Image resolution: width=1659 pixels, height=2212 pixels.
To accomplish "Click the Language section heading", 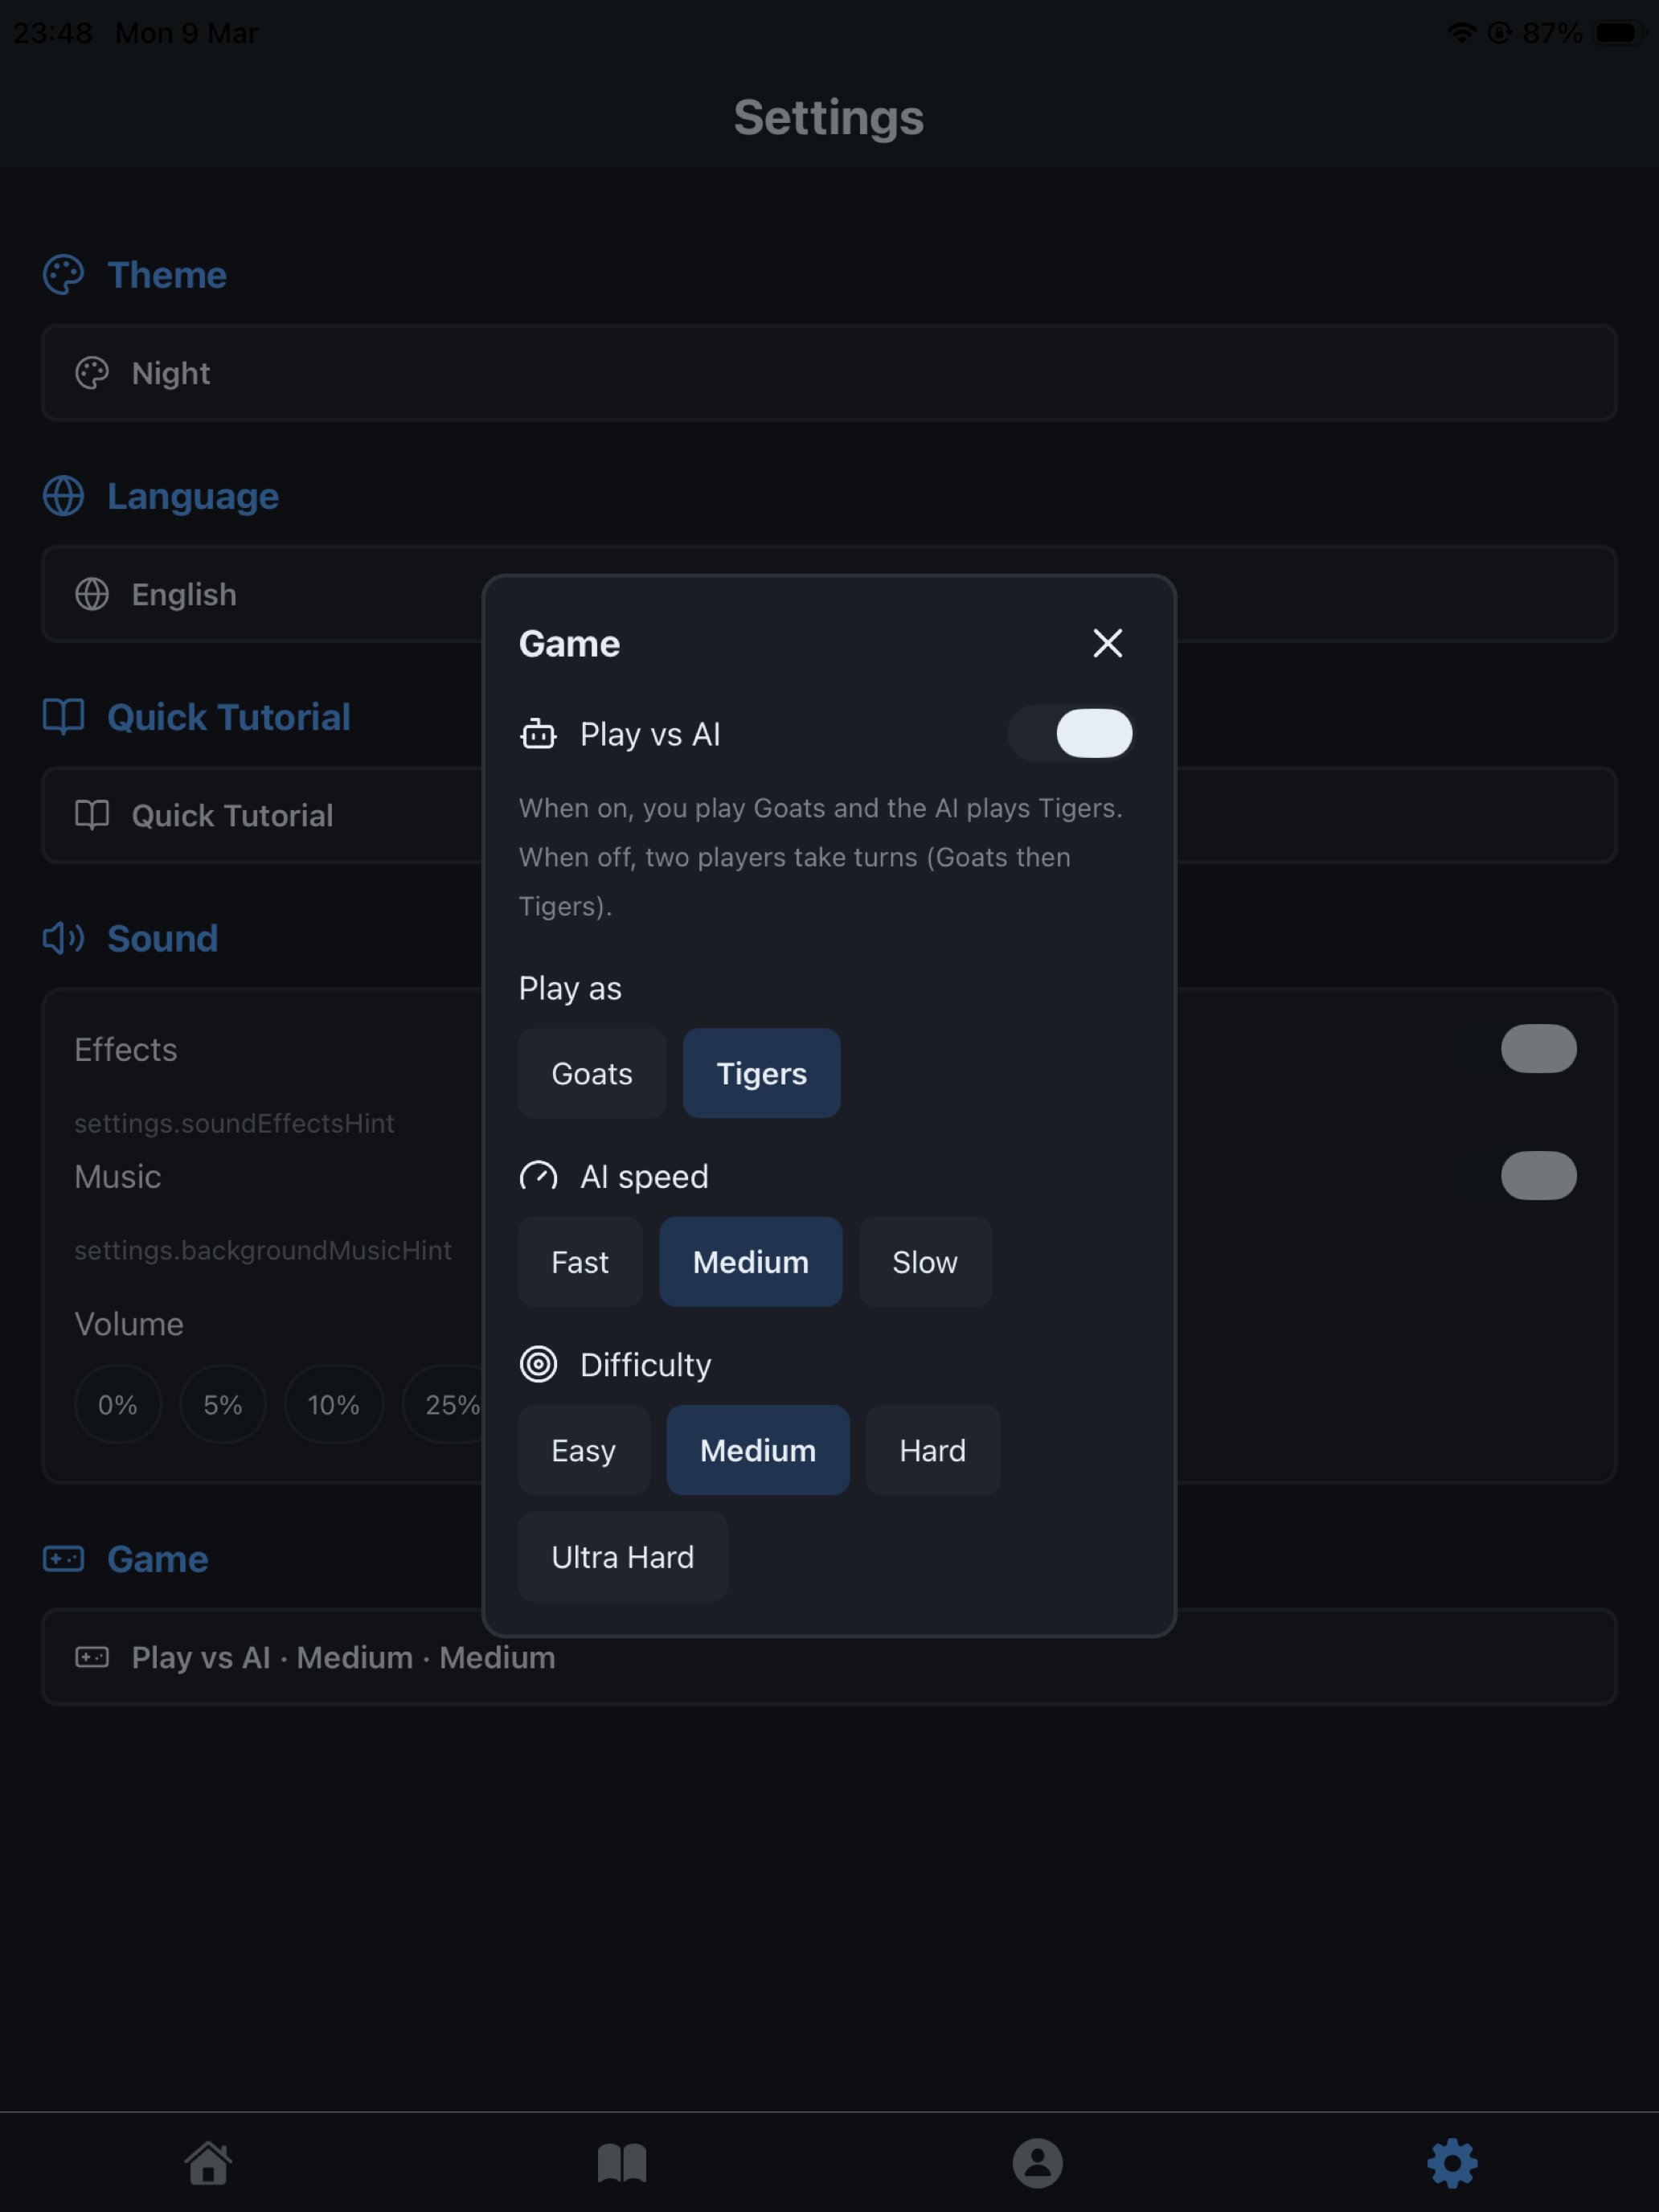I will click(x=193, y=496).
